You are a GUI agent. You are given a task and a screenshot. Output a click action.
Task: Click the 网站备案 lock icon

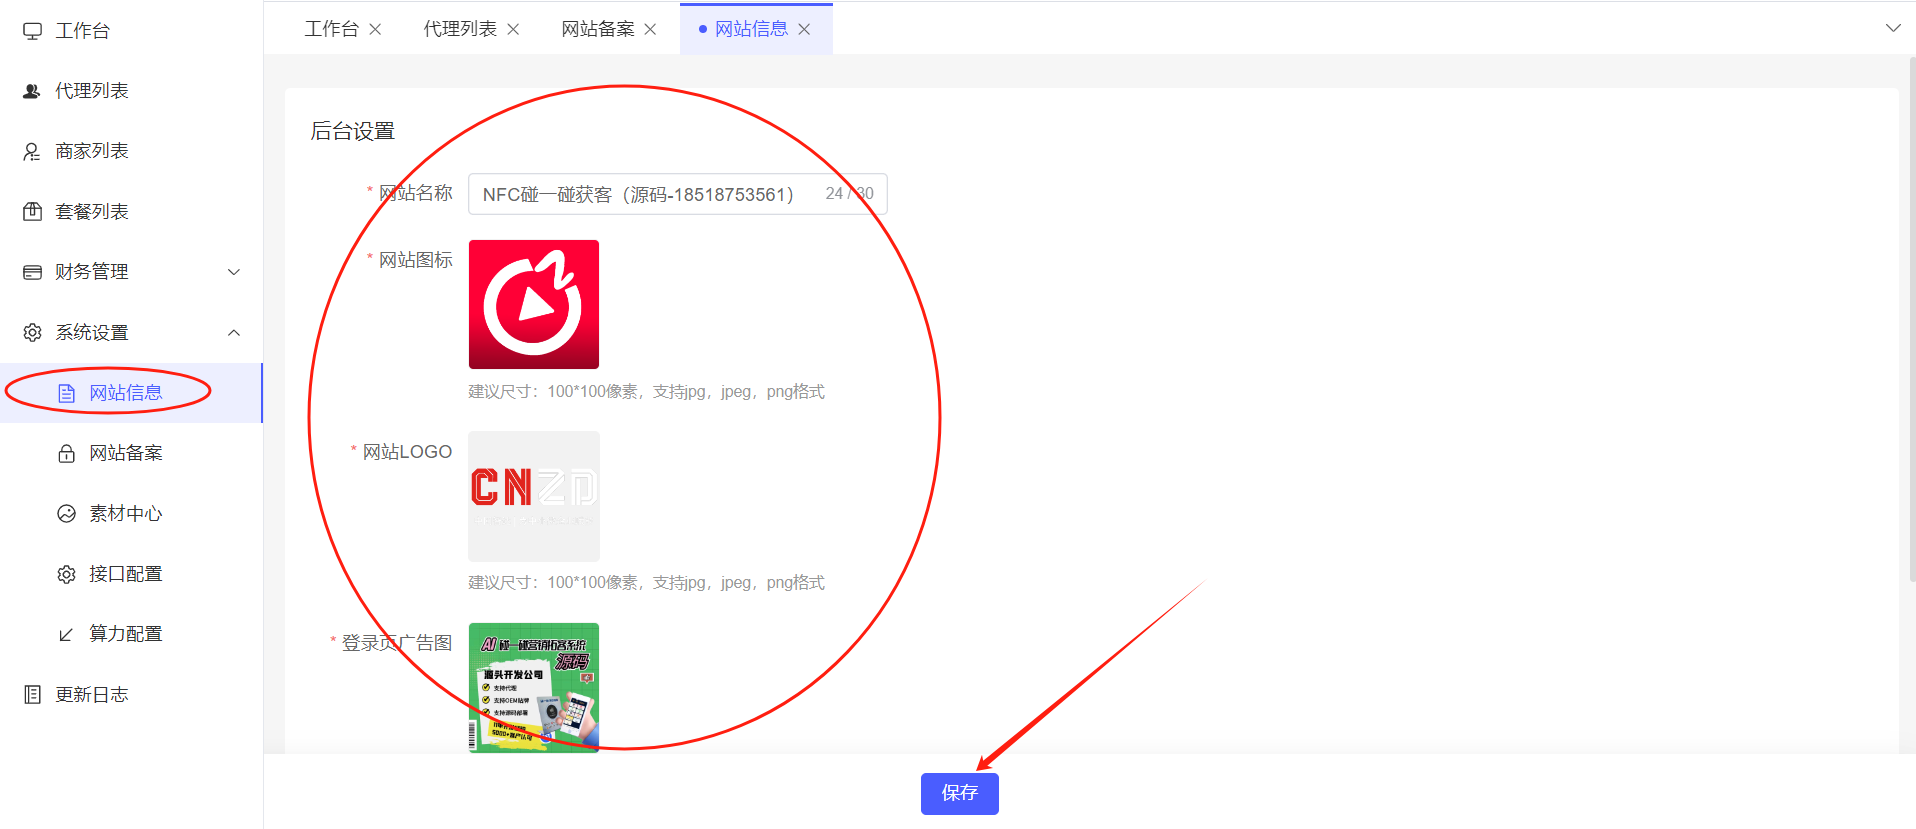coord(67,453)
